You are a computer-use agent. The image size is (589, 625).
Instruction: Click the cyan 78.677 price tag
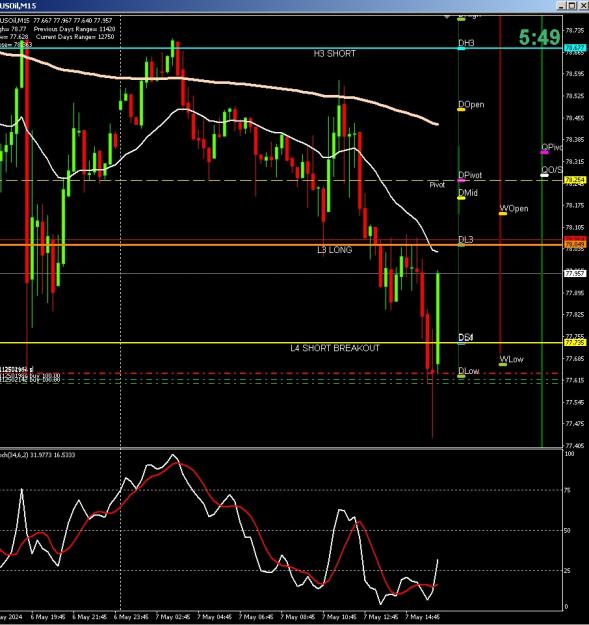[575, 48]
